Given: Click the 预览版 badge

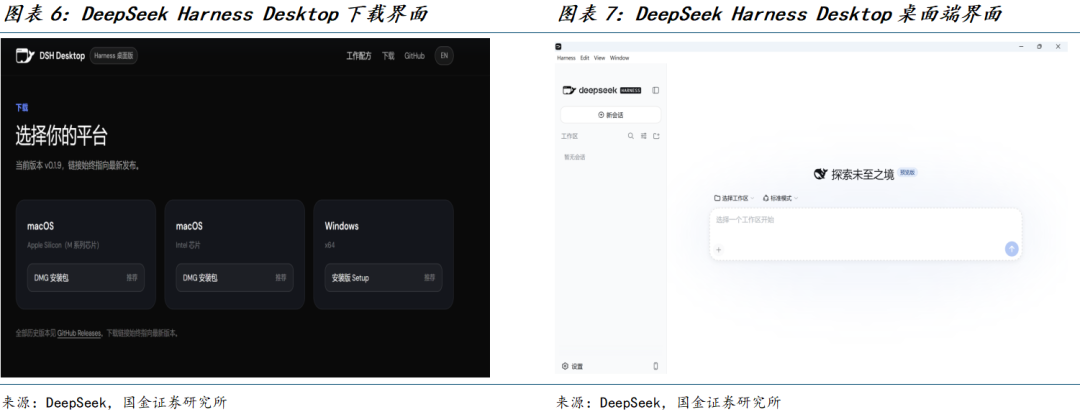Looking at the screenshot, I should [907, 173].
